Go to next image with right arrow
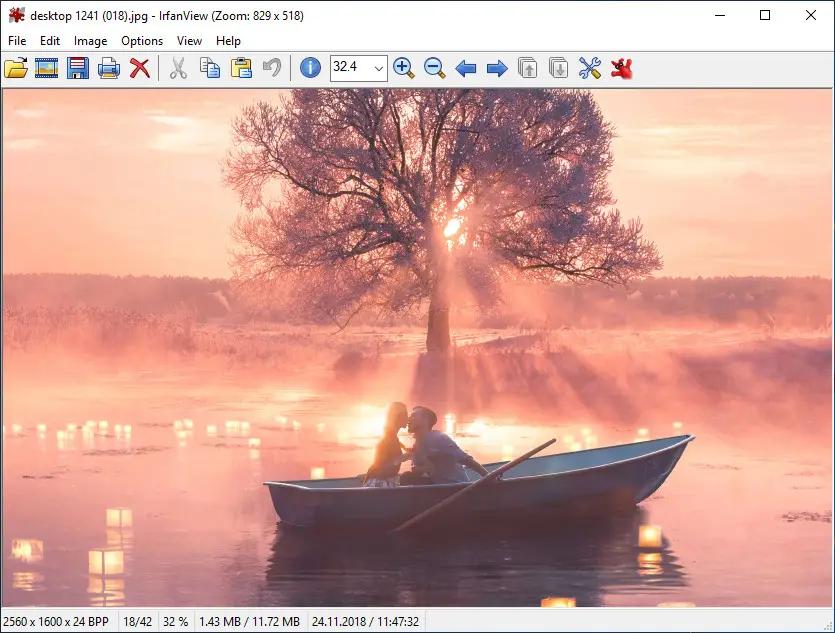This screenshot has height=633, width=835. point(497,68)
